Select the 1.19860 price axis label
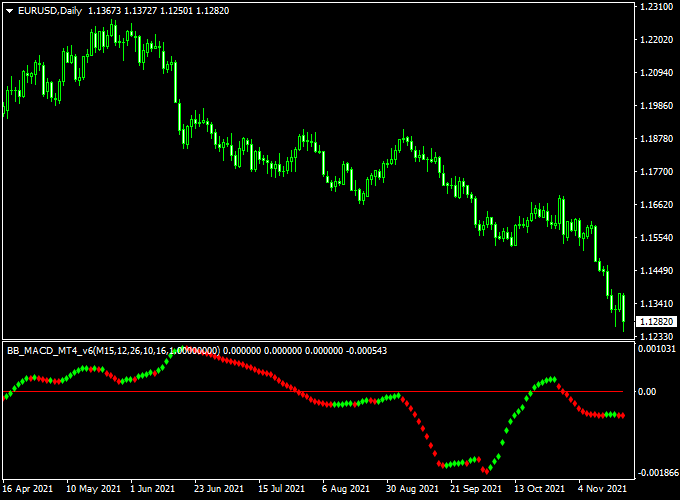Image resolution: width=680 pixels, height=500 pixels. coord(657,105)
